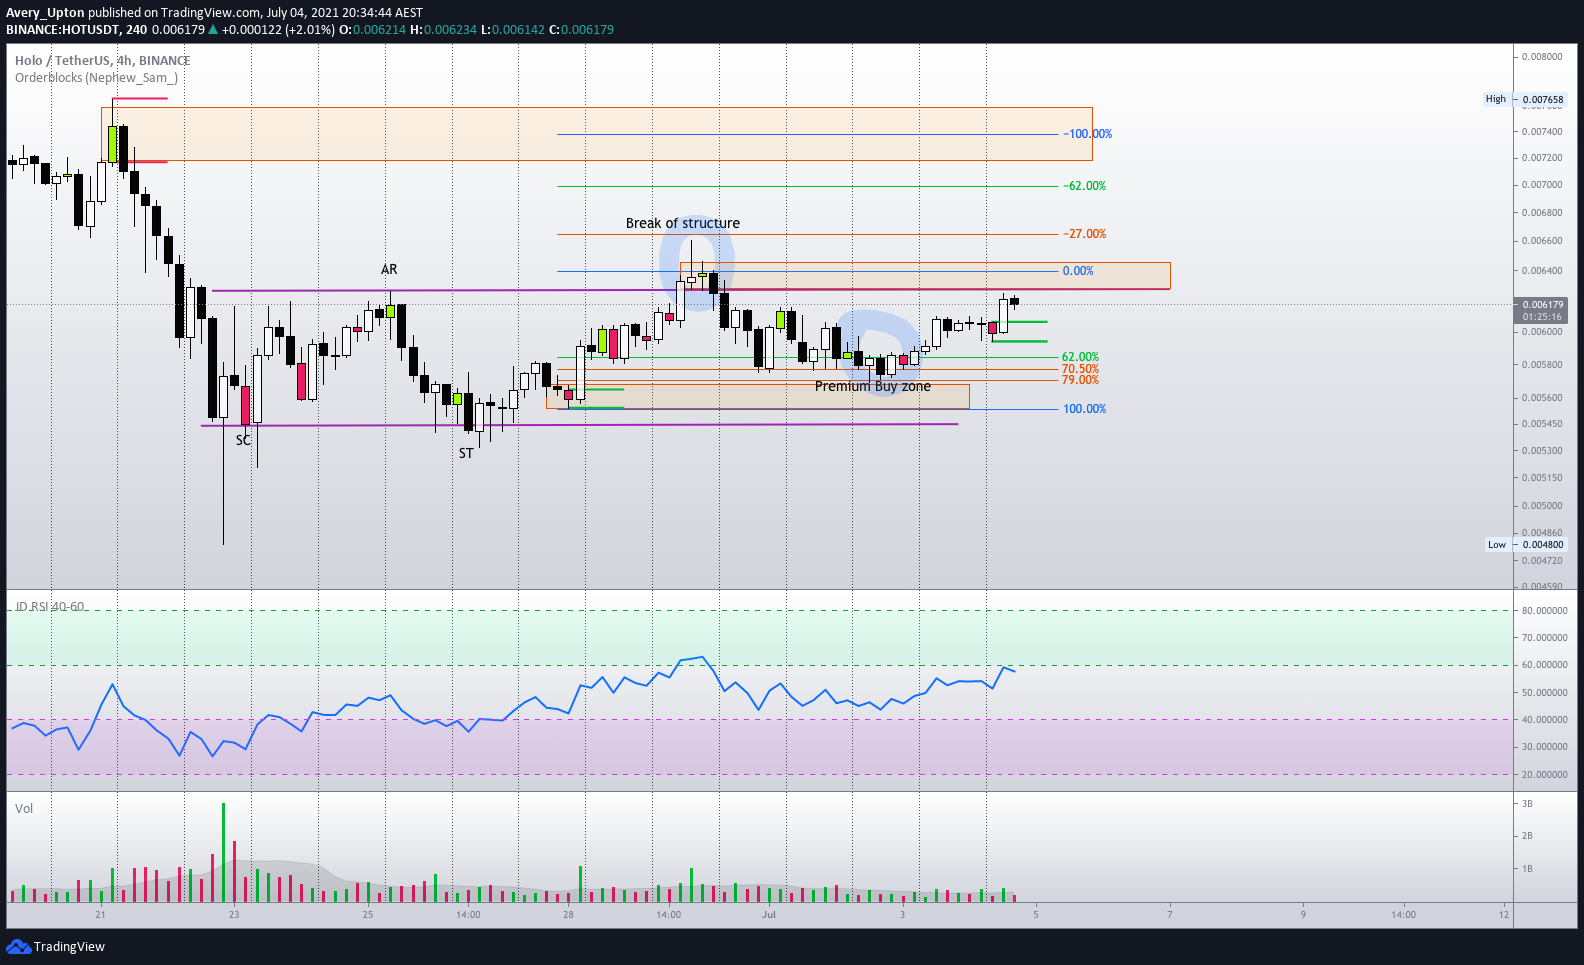Click the 60.000000 RSI axis value
The image size is (1584, 965).
click(1545, 665)
